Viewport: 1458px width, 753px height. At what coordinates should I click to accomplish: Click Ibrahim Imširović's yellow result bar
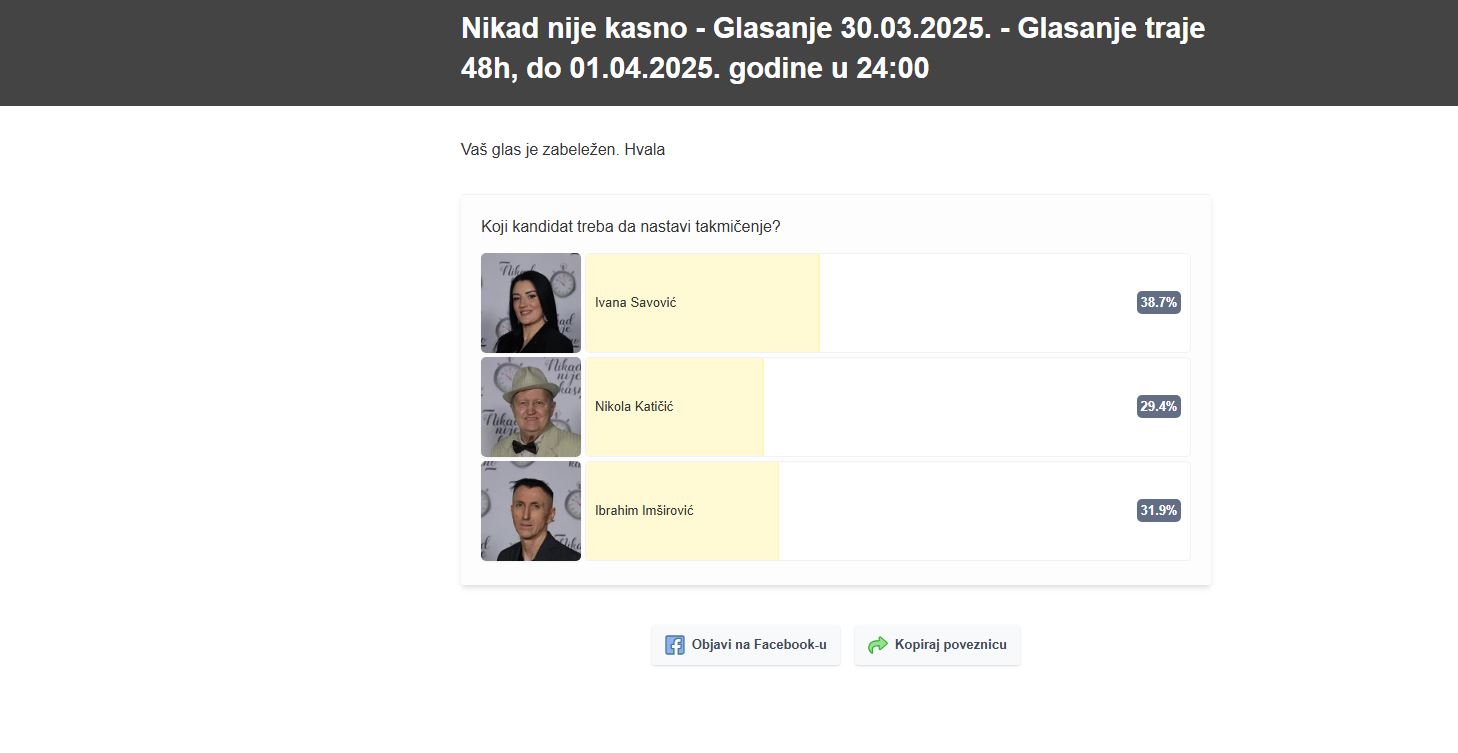683,511
